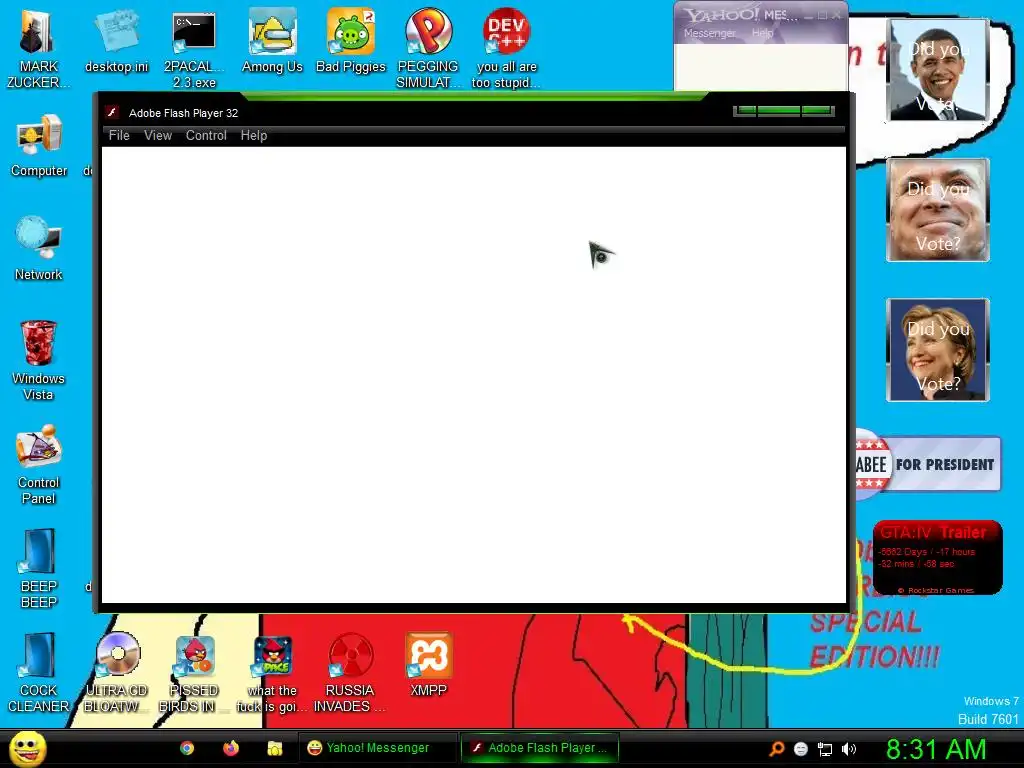Open the MARK ZUCKER desktop icon
1024x768 pixels.
[37, 33]
